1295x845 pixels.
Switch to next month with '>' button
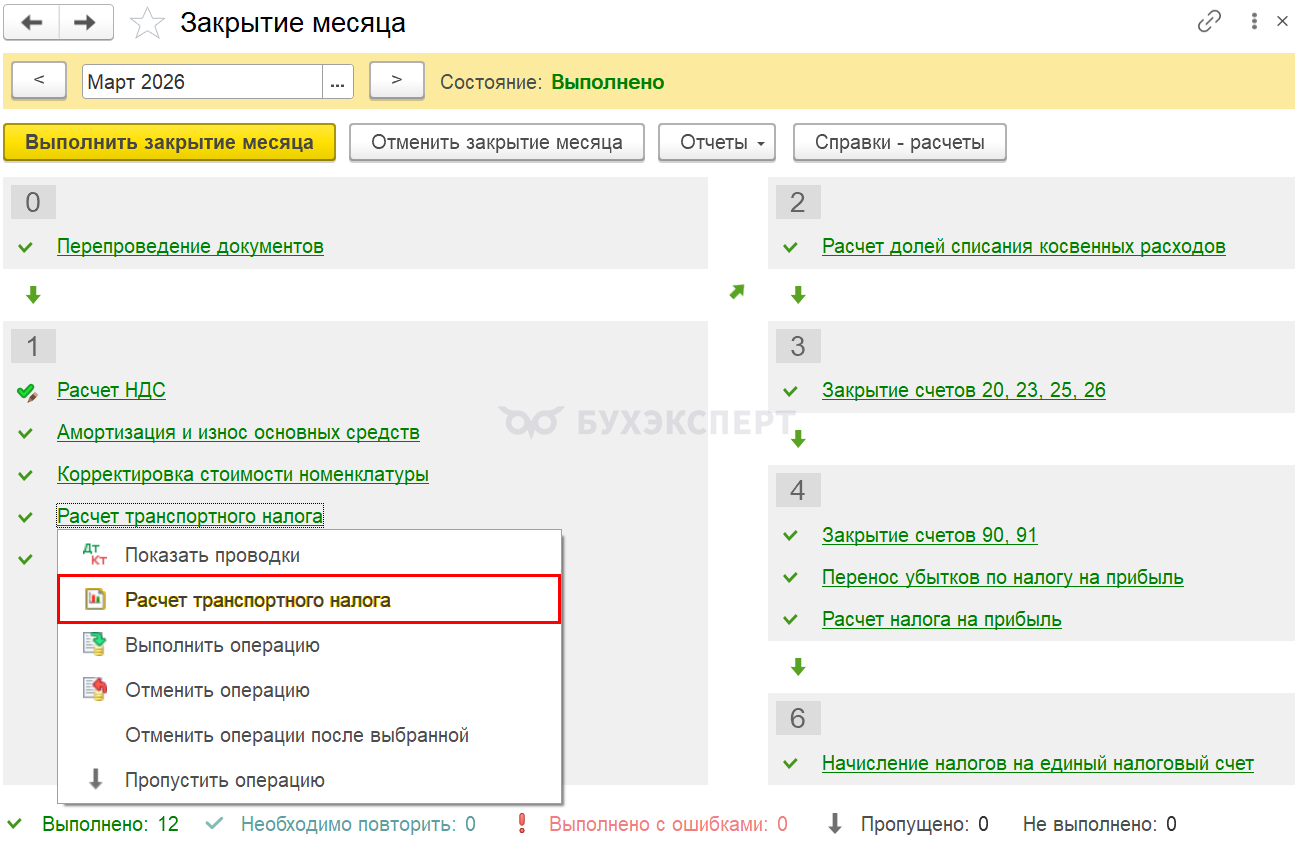click(397, 81)
